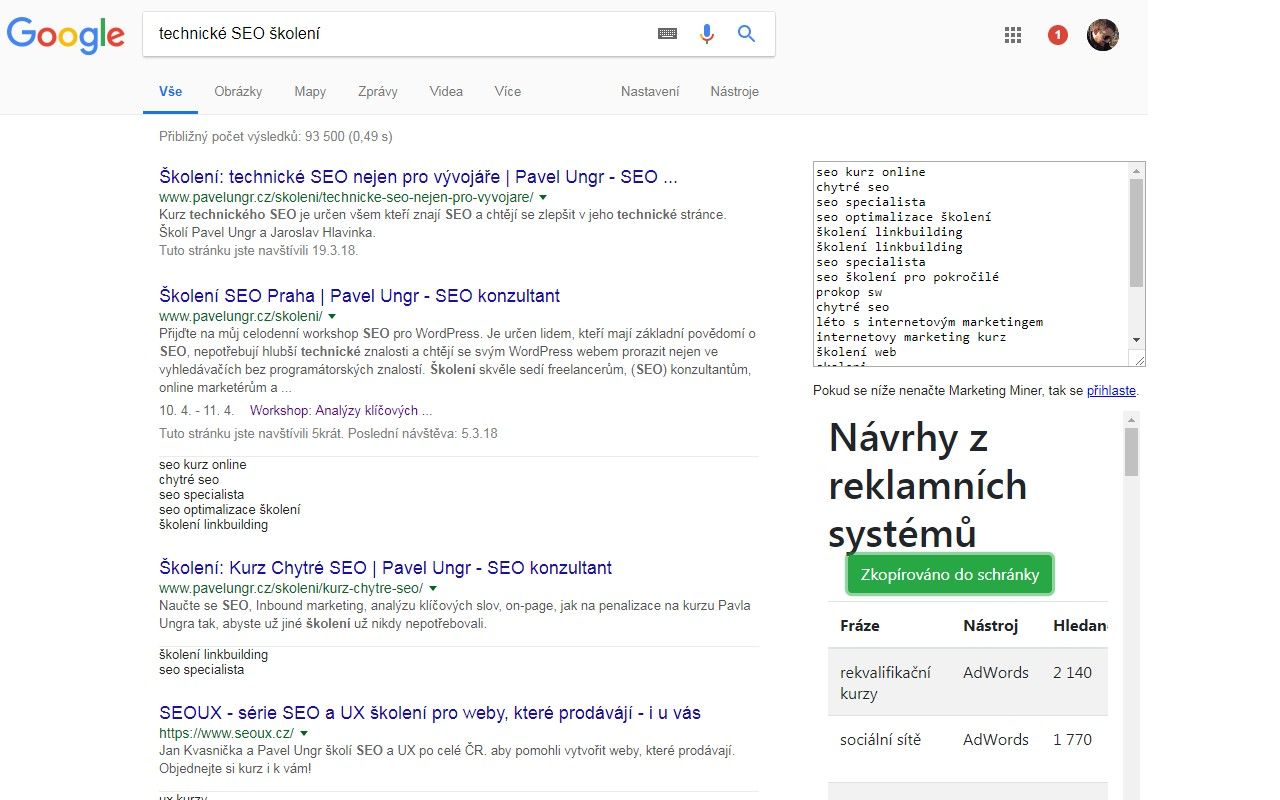
Task: Click 'Zkopírováno do schránky' green button
Action: click(x=950, y=575)
